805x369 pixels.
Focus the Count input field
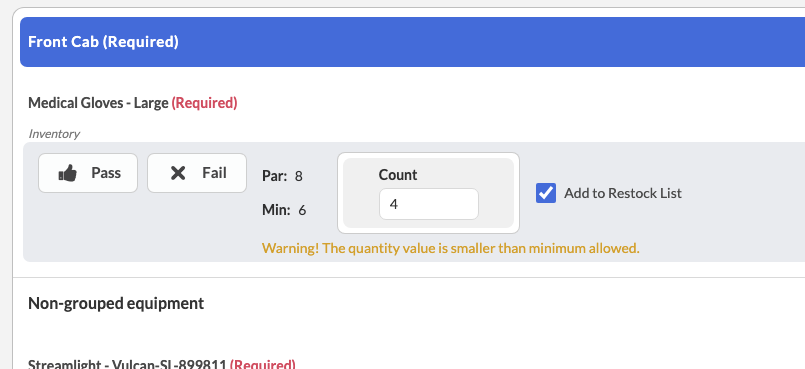(x=429, y=204)
